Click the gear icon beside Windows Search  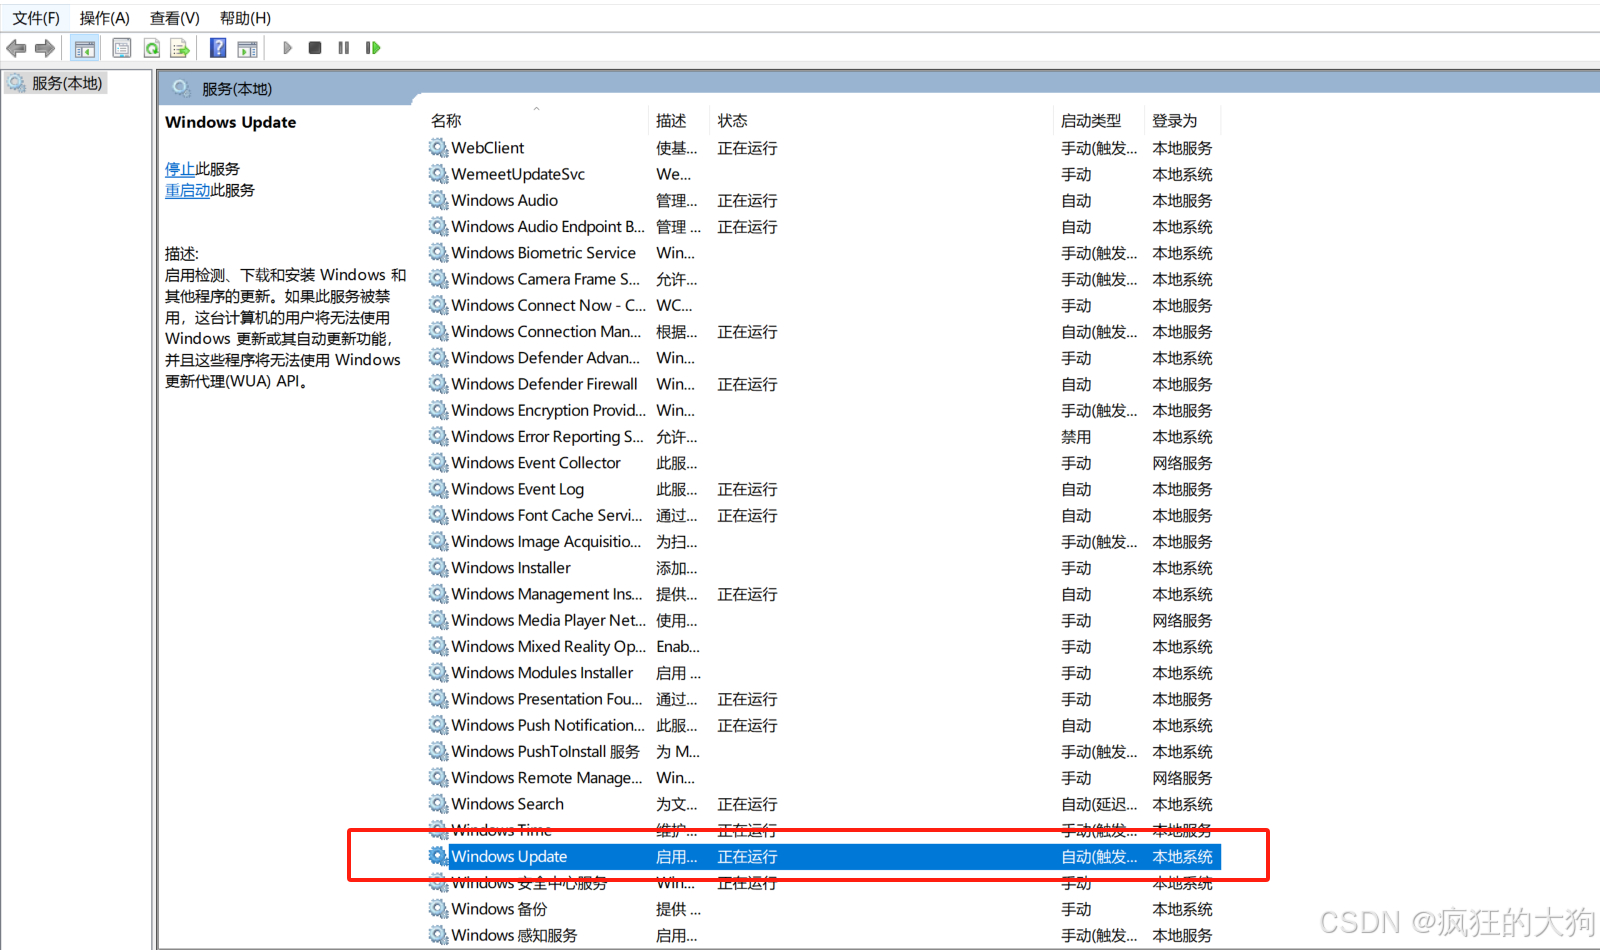coord(438,804)
